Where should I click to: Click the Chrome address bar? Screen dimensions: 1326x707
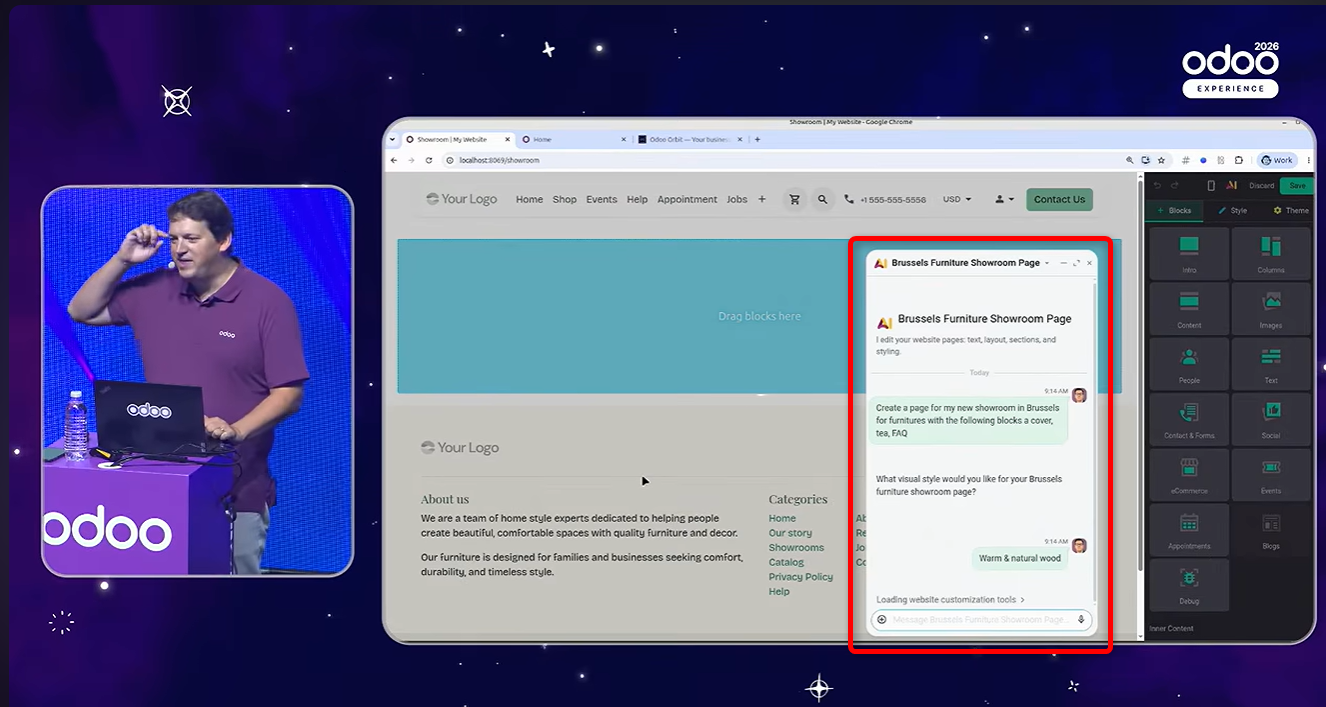click(780, 160)
